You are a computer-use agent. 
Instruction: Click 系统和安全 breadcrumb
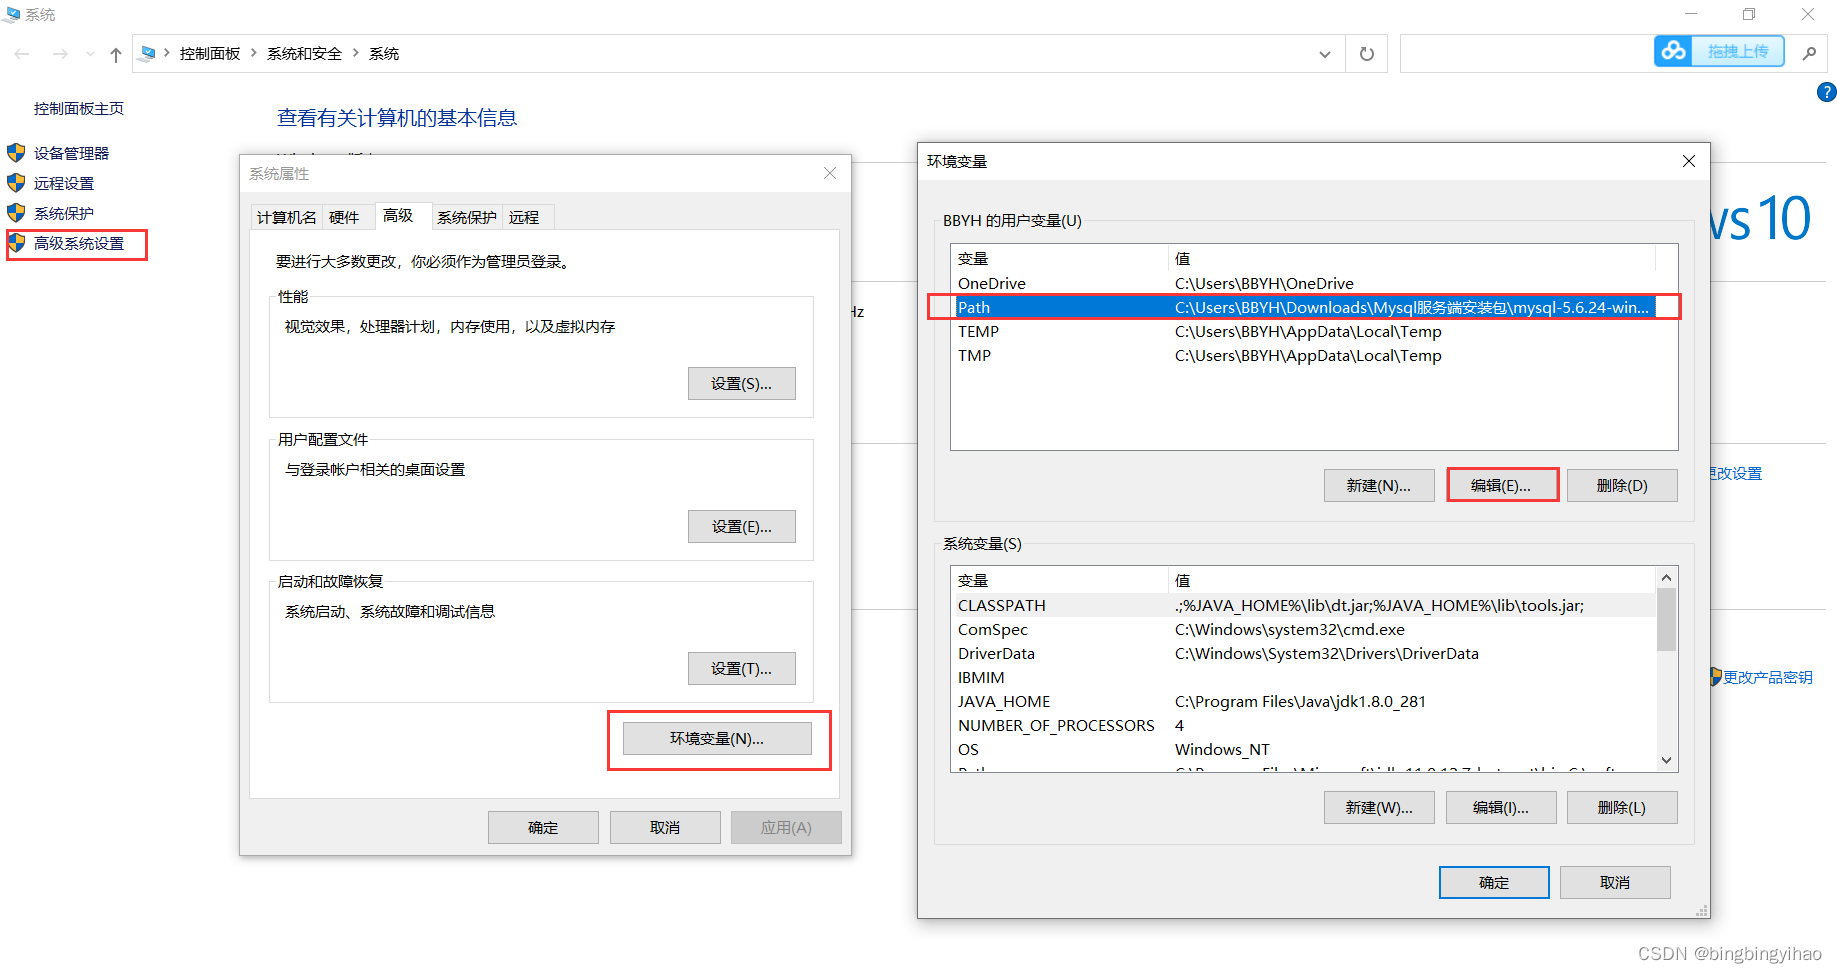point(304,53)
